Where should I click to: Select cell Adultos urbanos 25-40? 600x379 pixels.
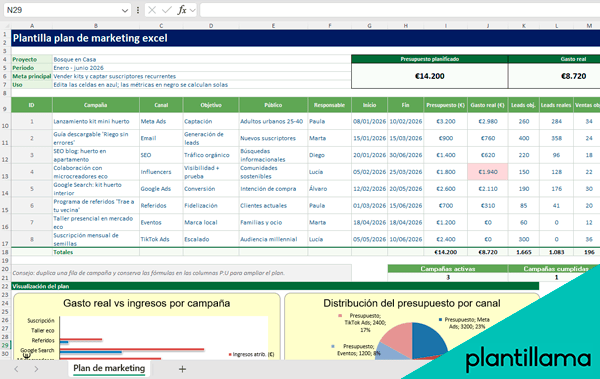pyautogui.click(x=273, y=121)
